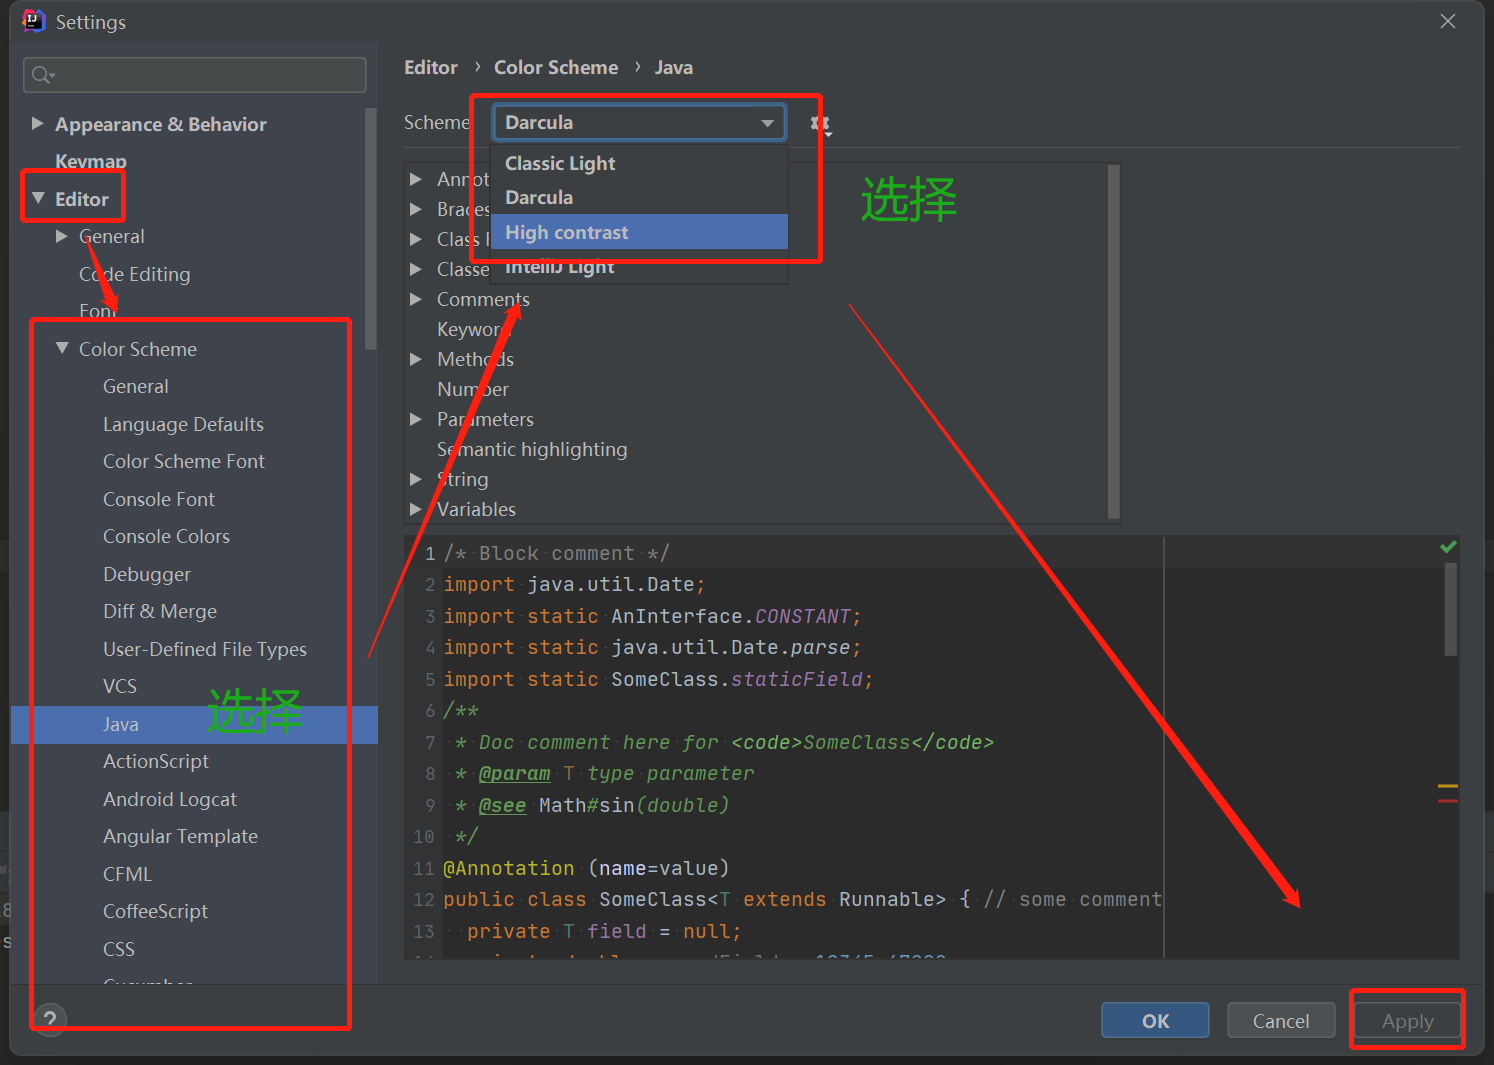Image resolution: width=1494 pixels, height=1065 pixels.
Task: Click the search magnifier icon in settings
Action: [x=43, y=75]
